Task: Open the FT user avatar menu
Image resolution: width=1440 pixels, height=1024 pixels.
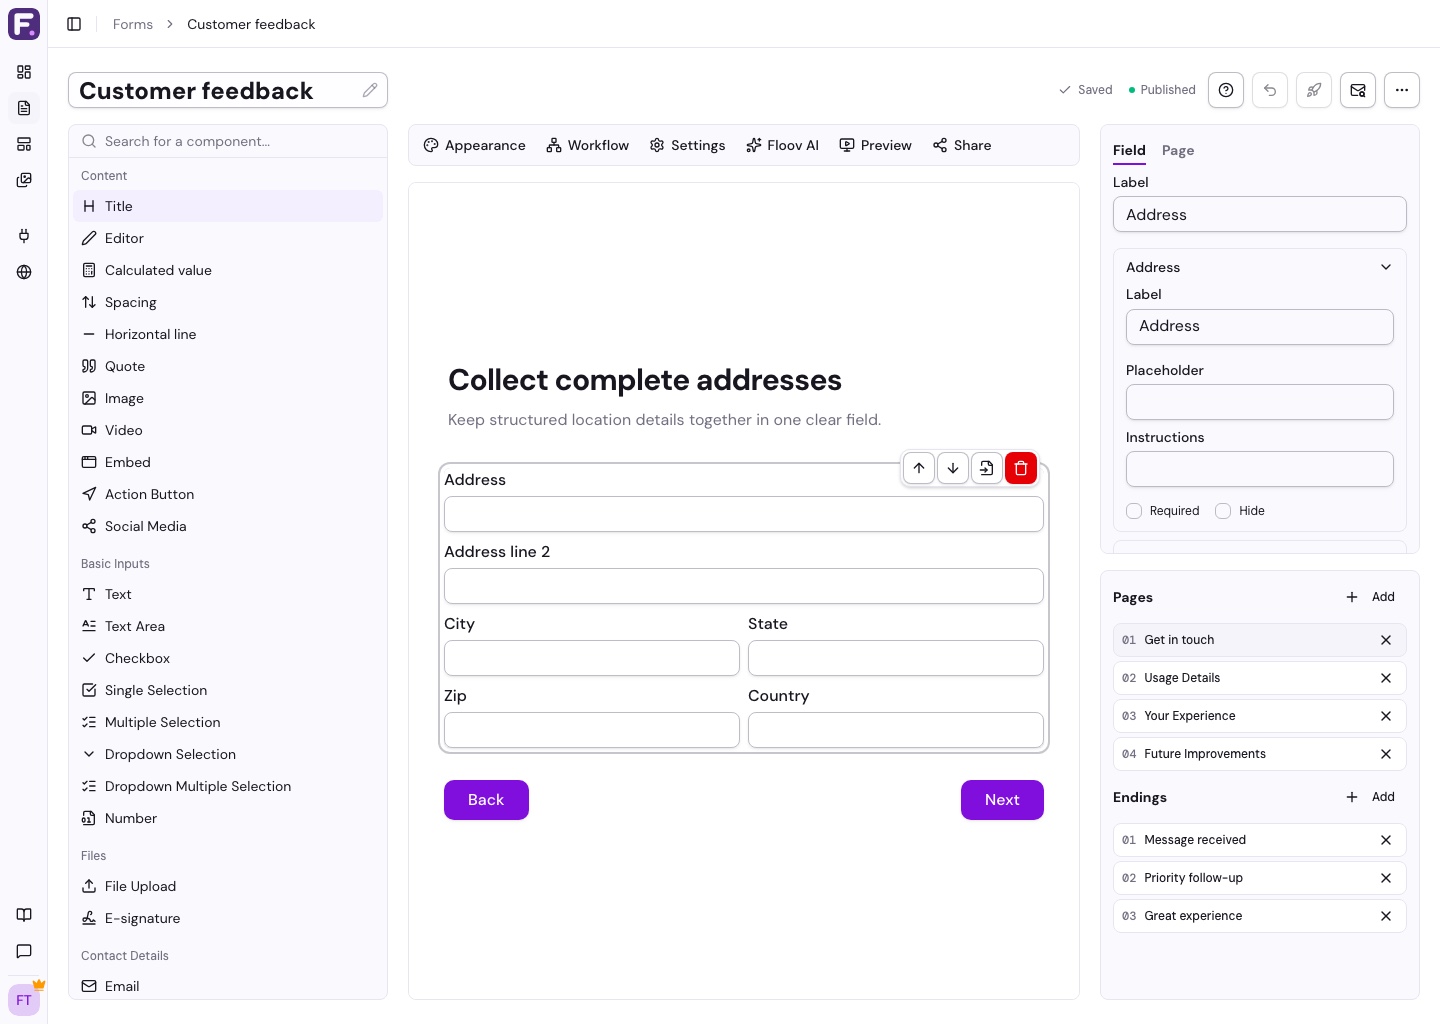Action: (24, 1000)
